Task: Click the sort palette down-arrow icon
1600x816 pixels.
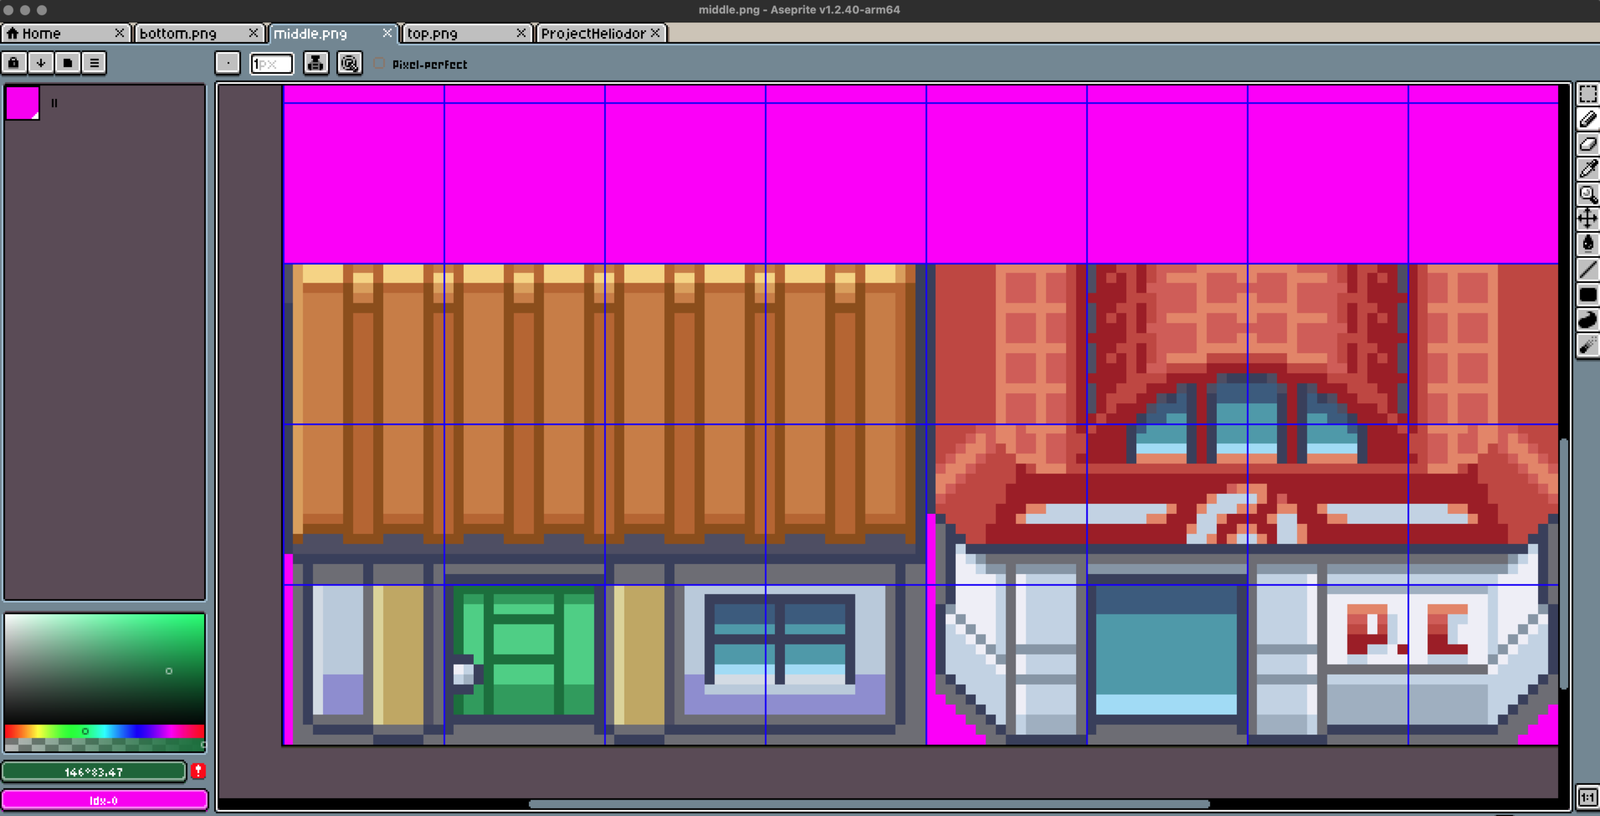Action: click(41, 63)
